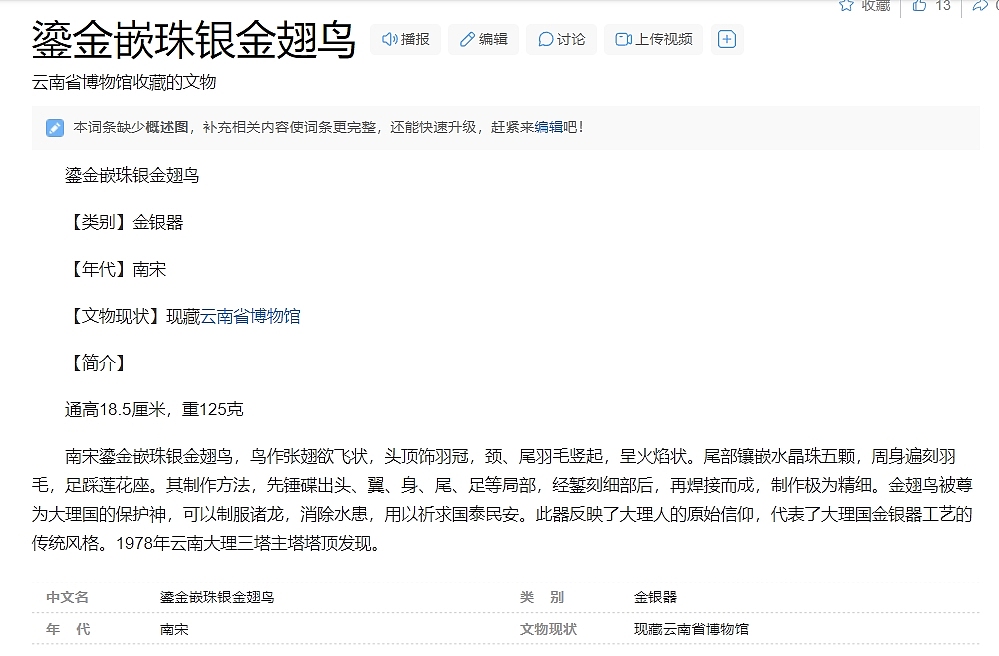Click the 编辑 edit button

click(483, 39)
